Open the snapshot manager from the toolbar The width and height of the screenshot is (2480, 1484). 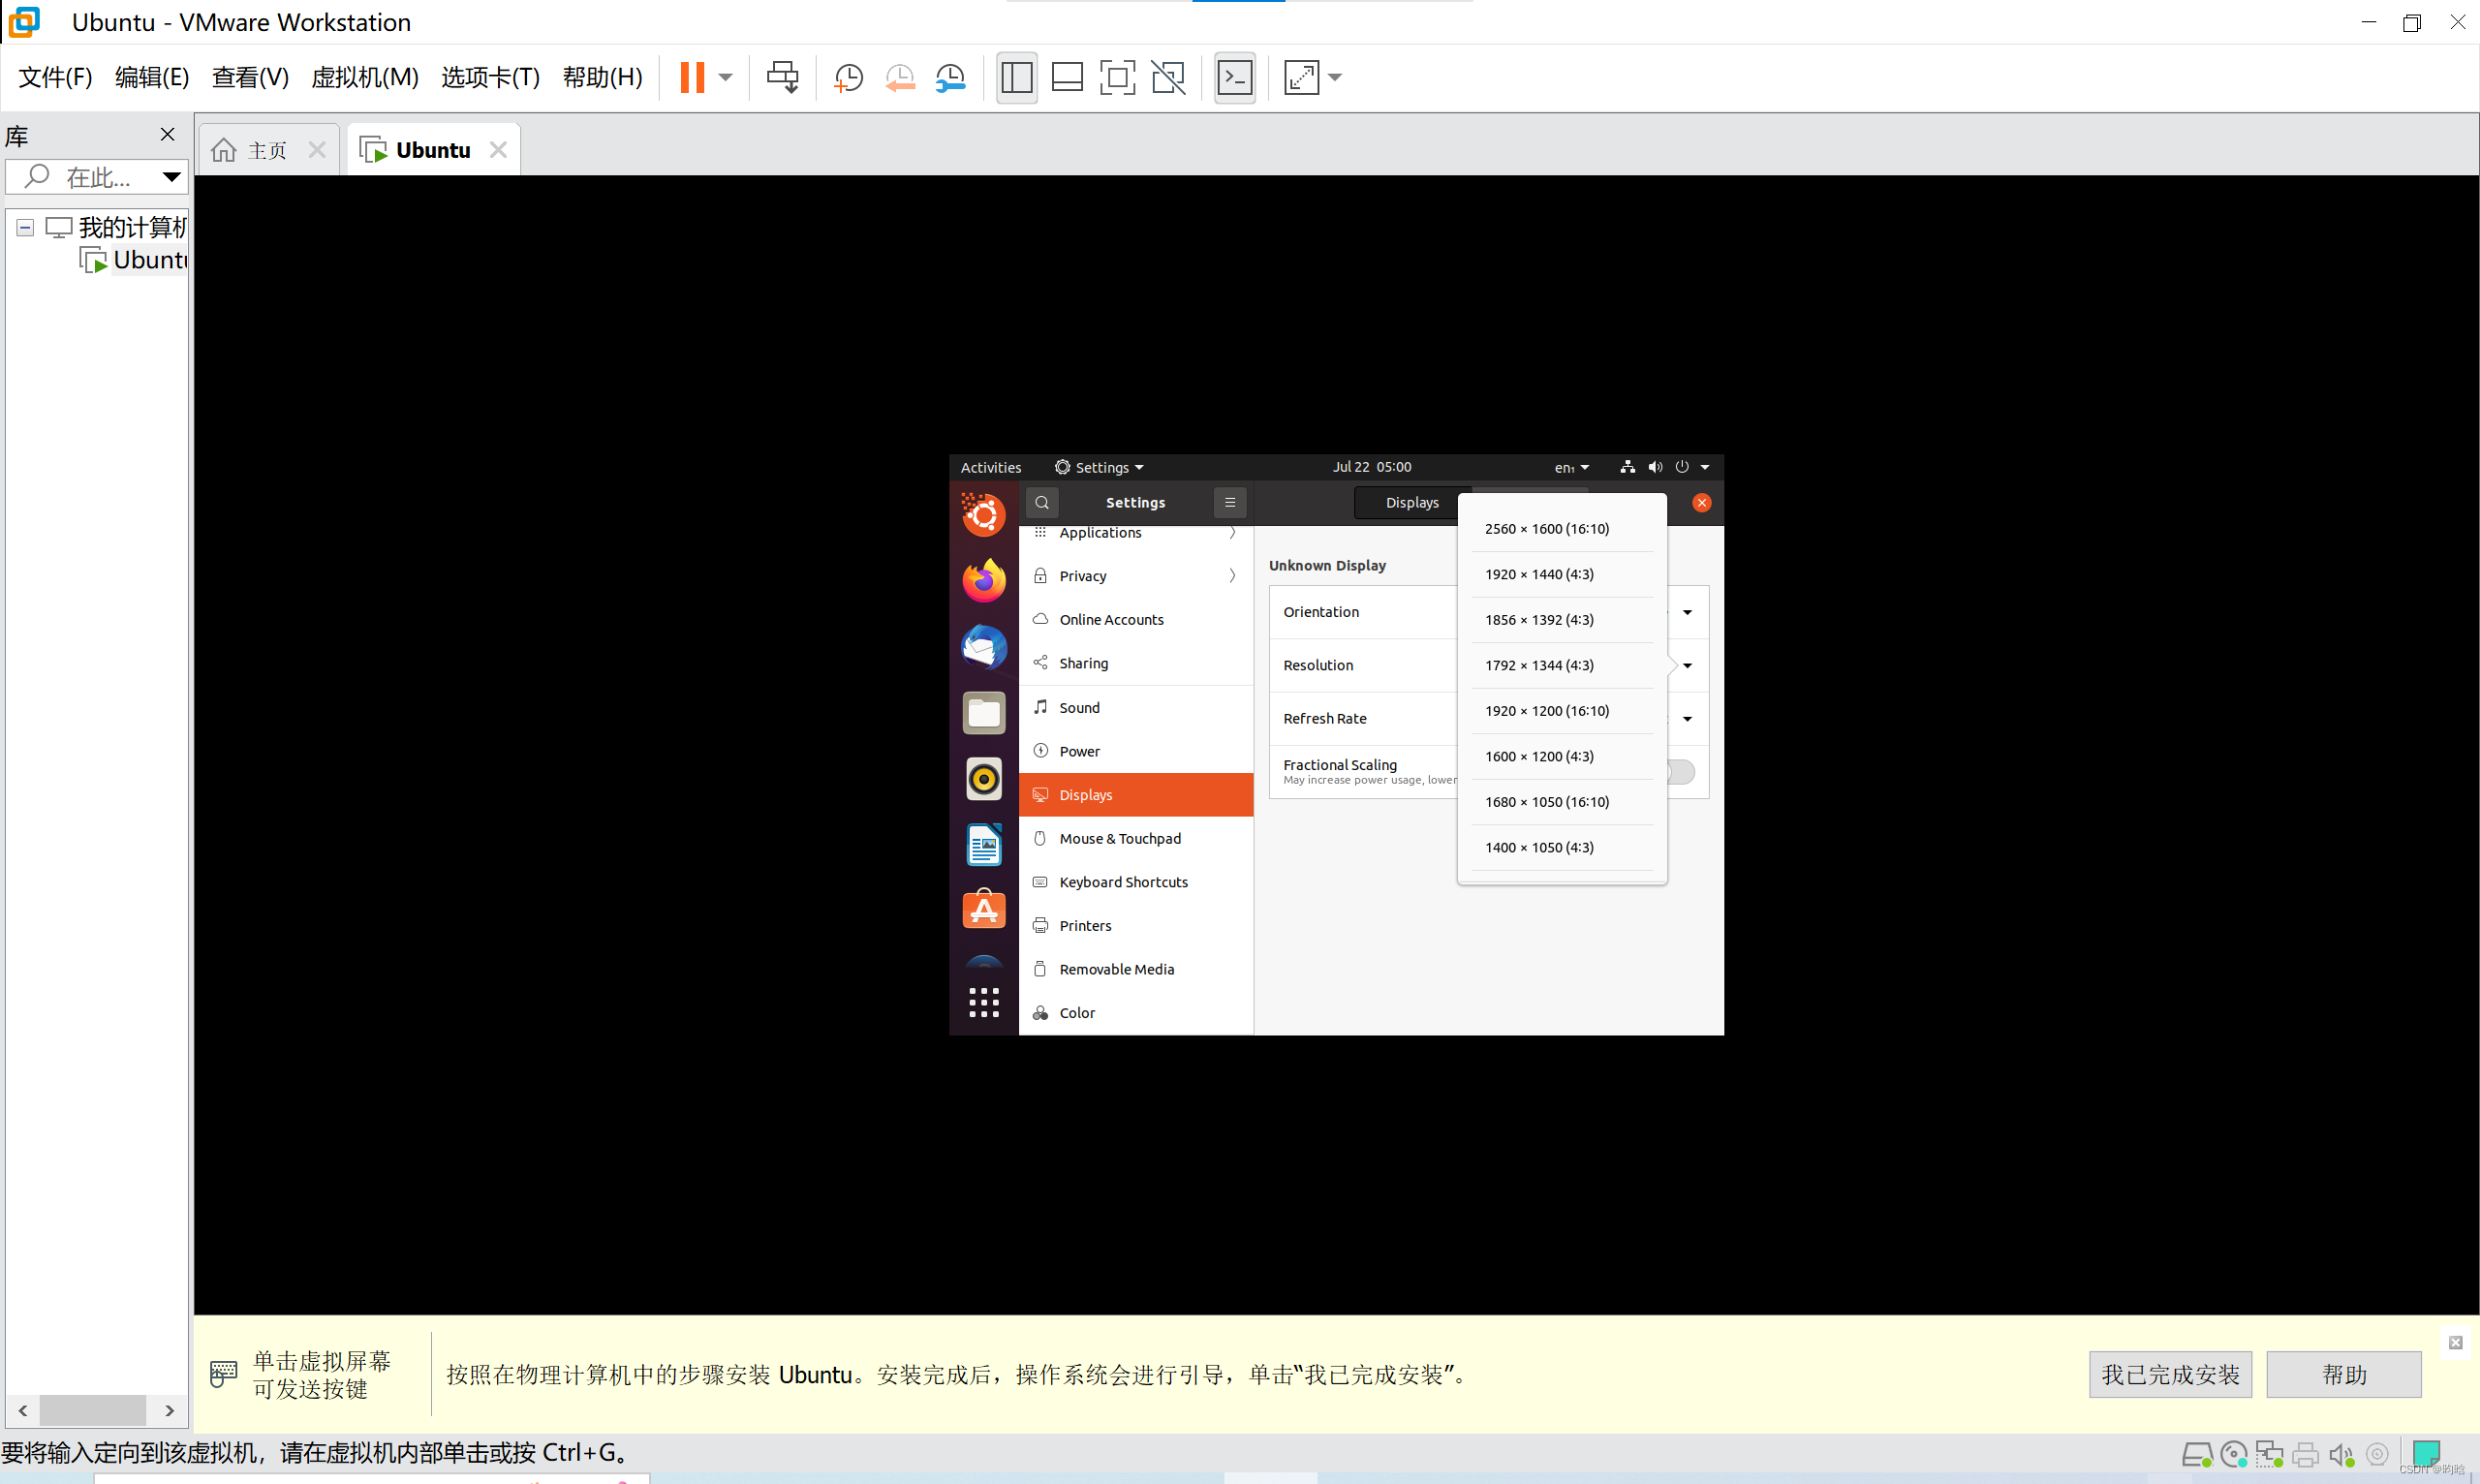tap(950, 77)
